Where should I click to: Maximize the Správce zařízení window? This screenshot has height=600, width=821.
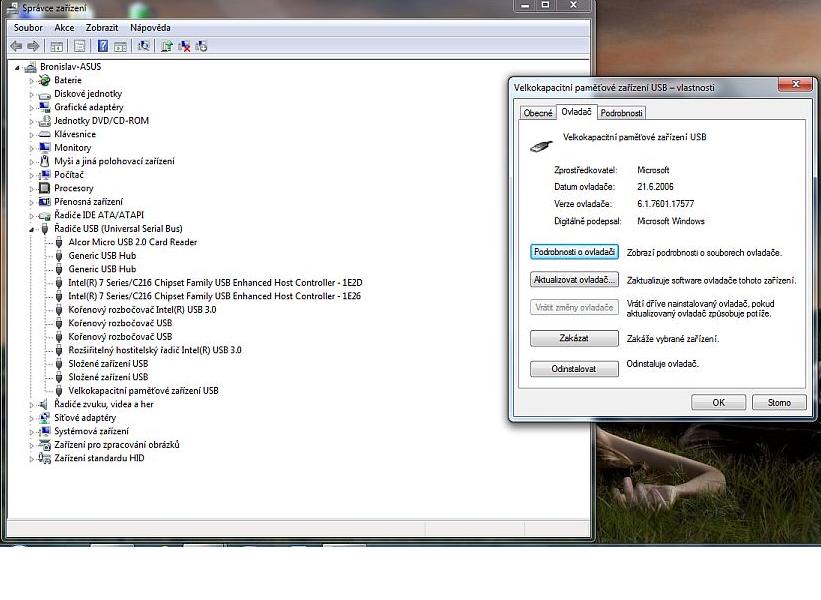(546, 5)
